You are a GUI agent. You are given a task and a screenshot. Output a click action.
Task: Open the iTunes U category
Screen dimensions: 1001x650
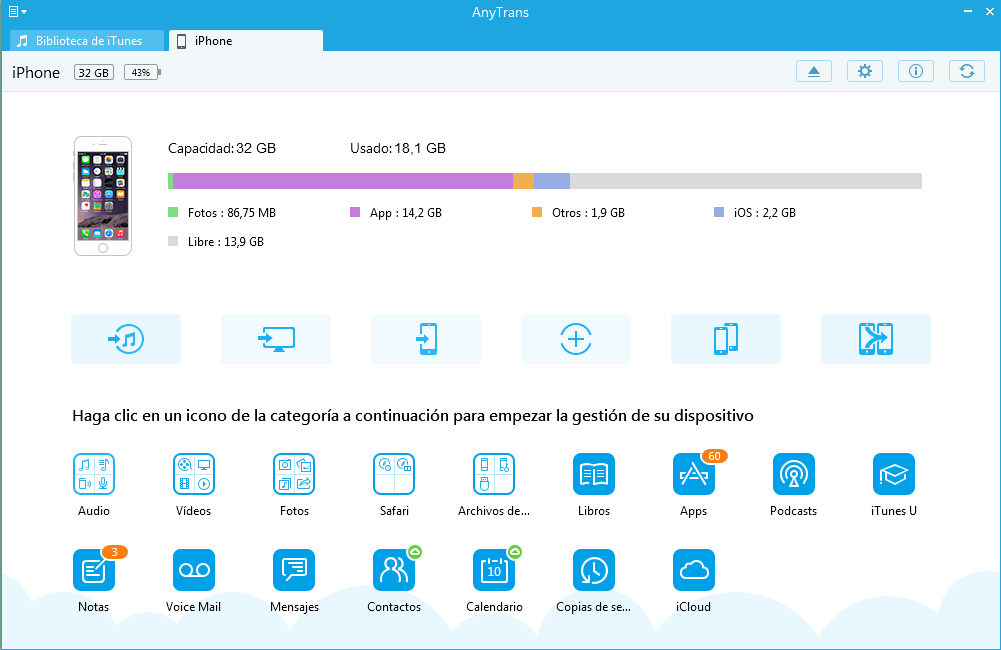click(894, 474)
